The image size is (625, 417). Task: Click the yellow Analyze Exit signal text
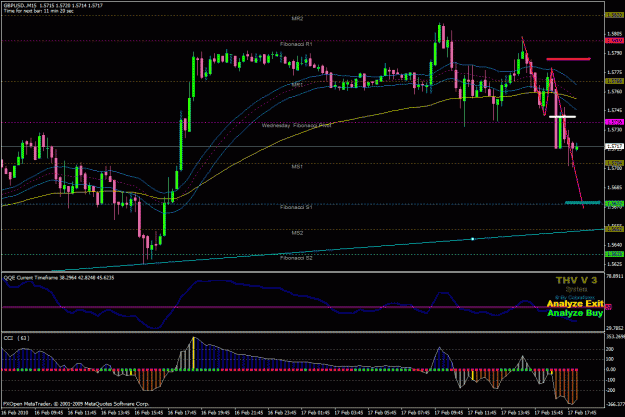pyautogui.click(x=575, y=304)
